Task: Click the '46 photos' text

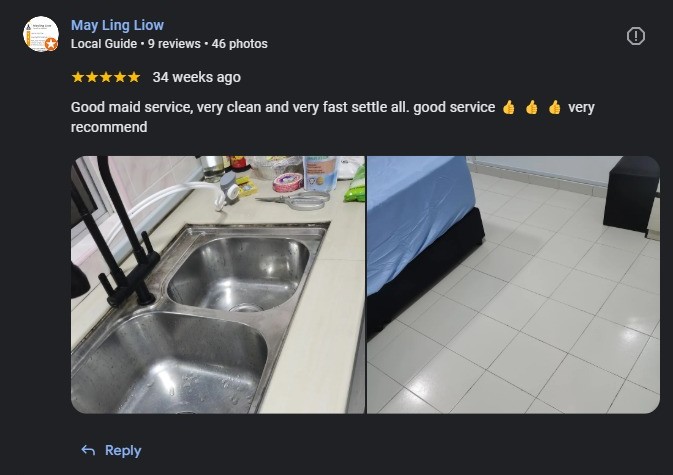Action: pos(239,44)
